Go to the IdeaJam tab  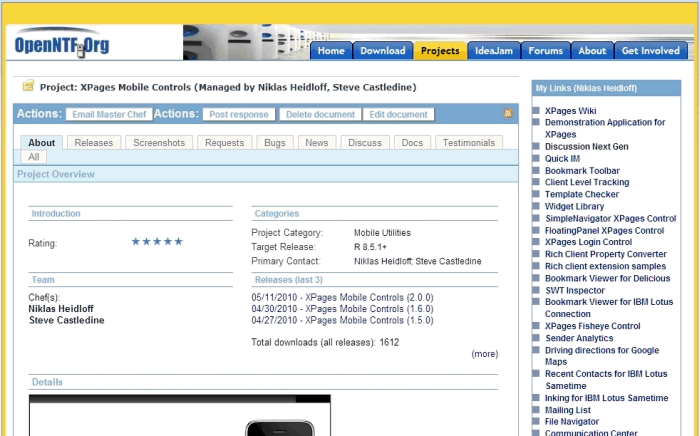pos(494,51)
